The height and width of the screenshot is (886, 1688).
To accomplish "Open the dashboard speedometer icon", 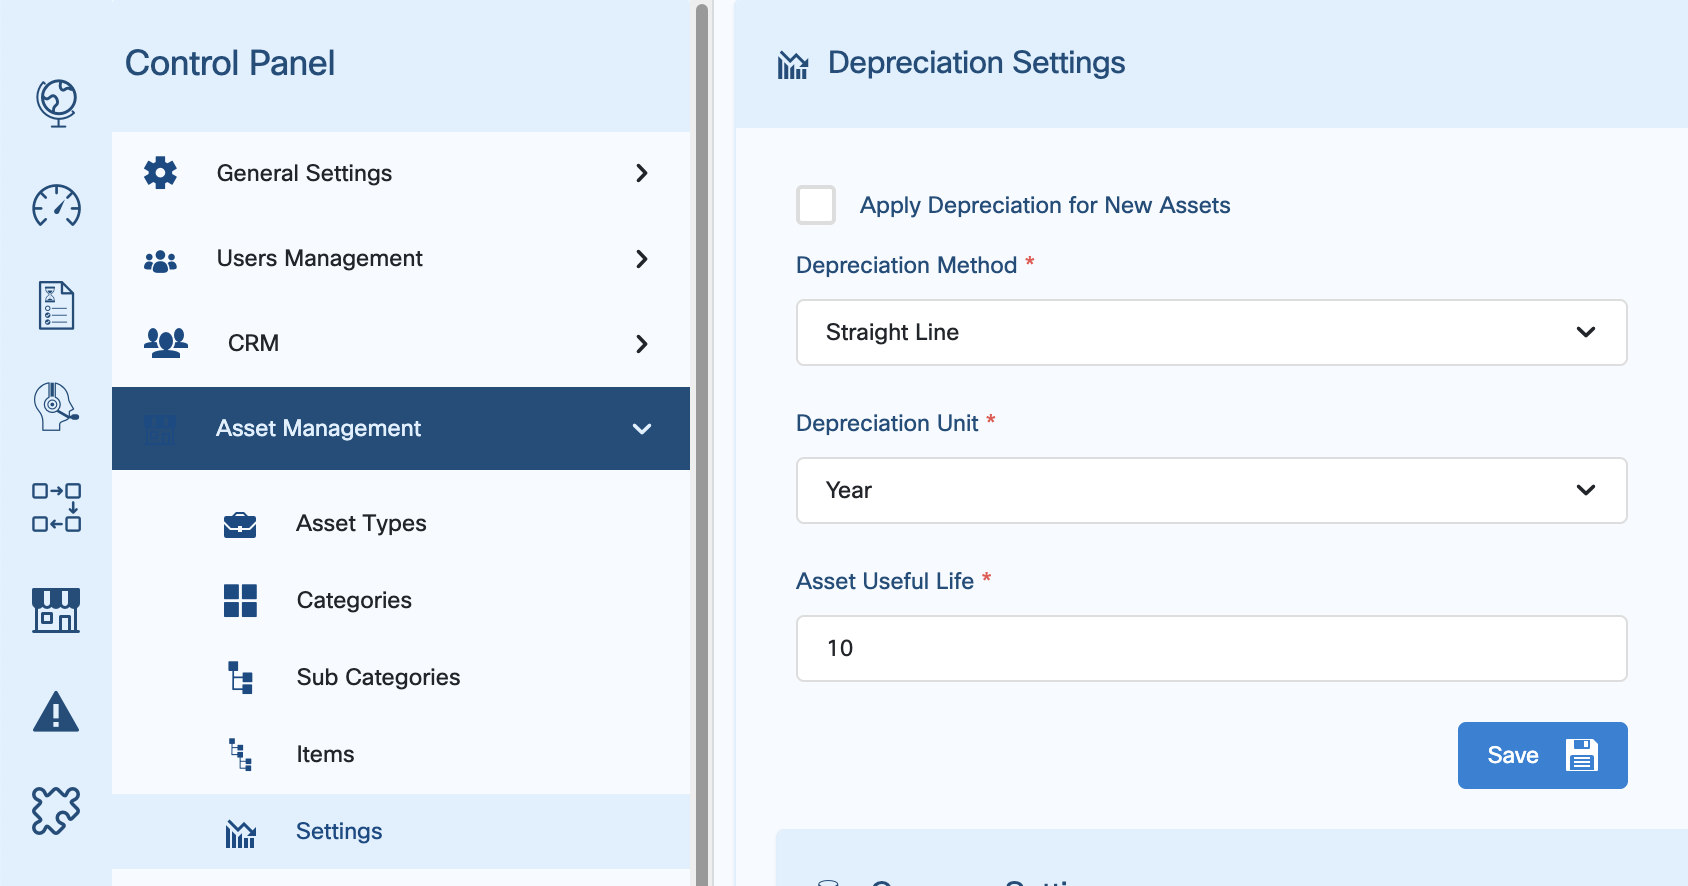I will pyautogui.click(x=56, y=206).
